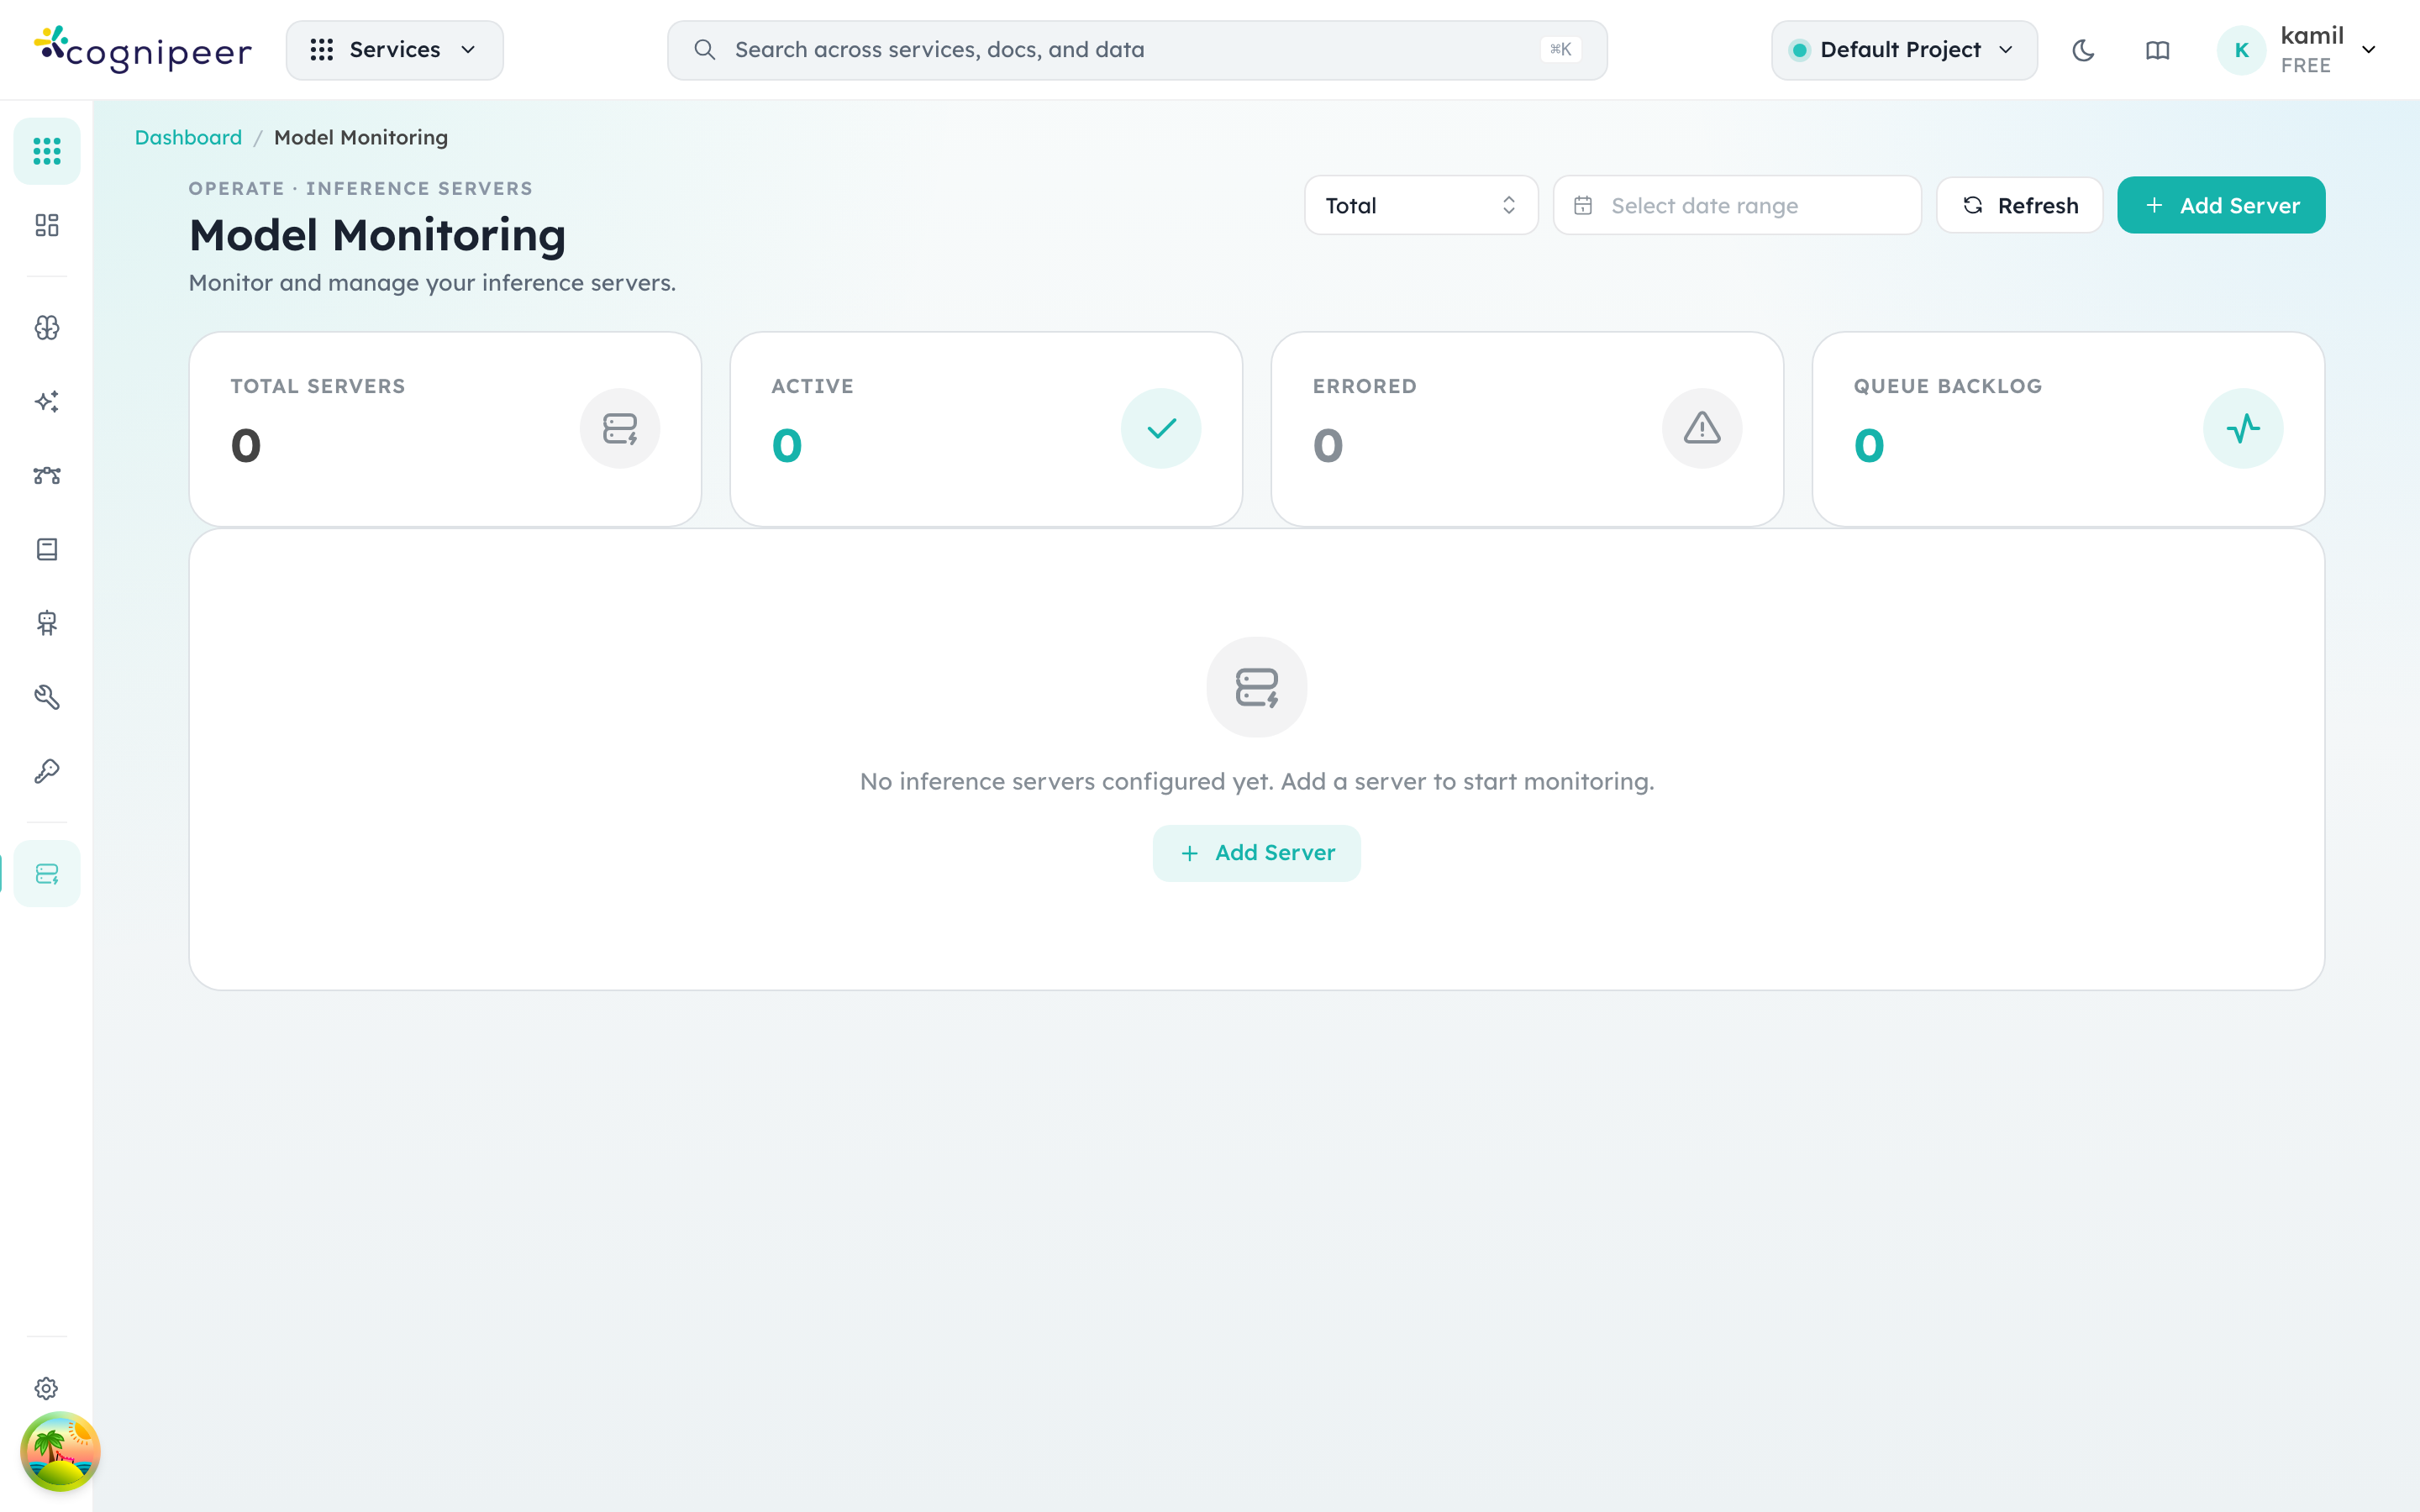Open the sparkles sidebar icon
2420x1512 pixels.
click(47, 402)
